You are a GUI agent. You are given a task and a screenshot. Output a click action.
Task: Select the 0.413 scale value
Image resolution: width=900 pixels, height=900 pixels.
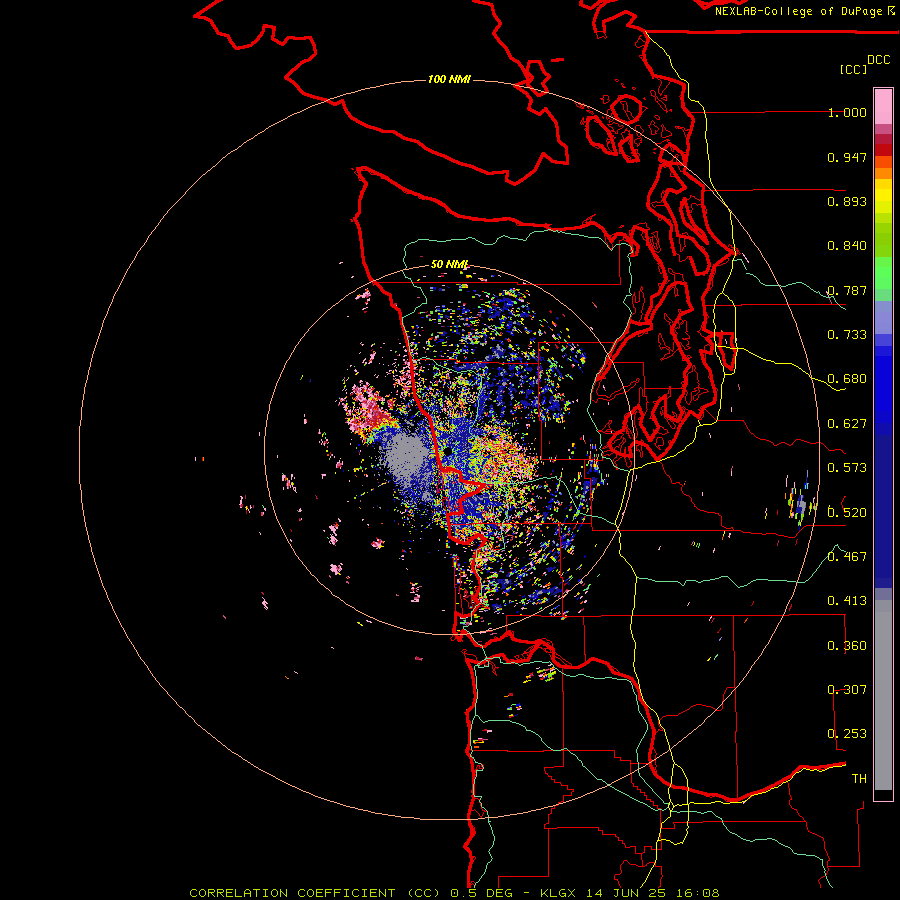click(847, 601)
